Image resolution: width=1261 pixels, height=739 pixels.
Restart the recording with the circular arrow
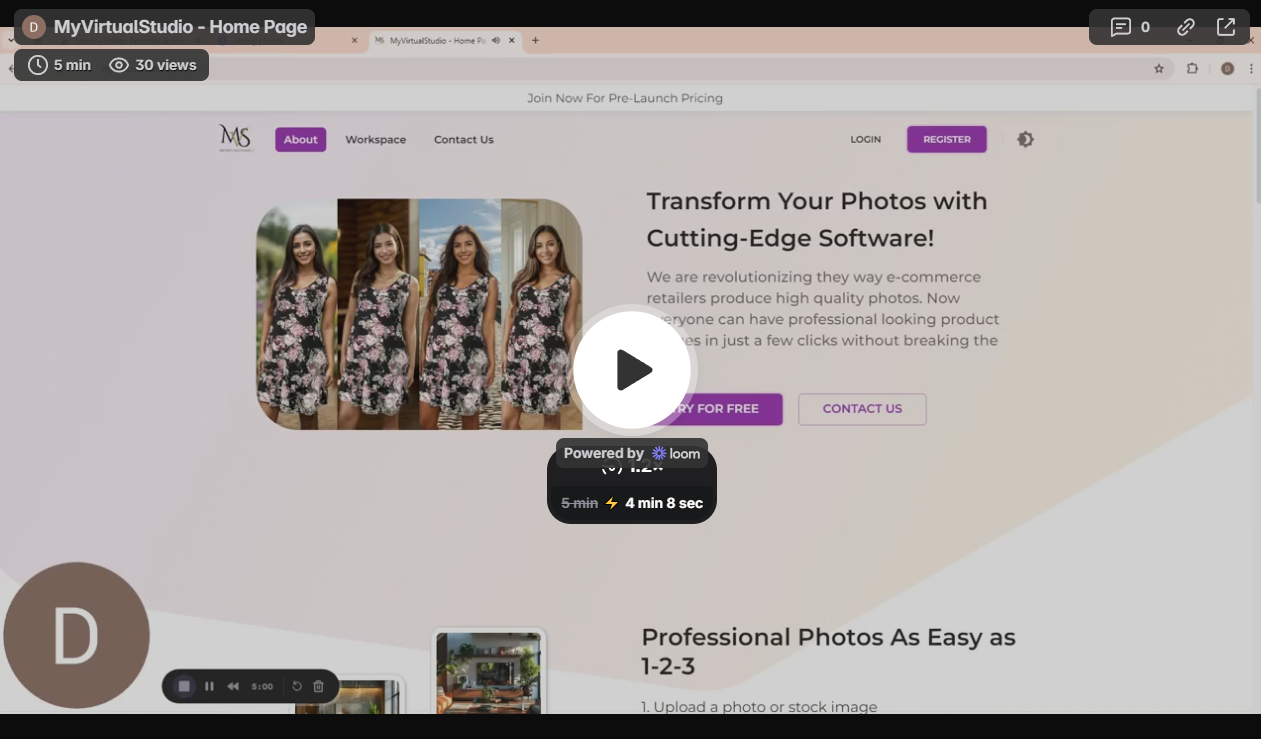[x=297, y=686]
